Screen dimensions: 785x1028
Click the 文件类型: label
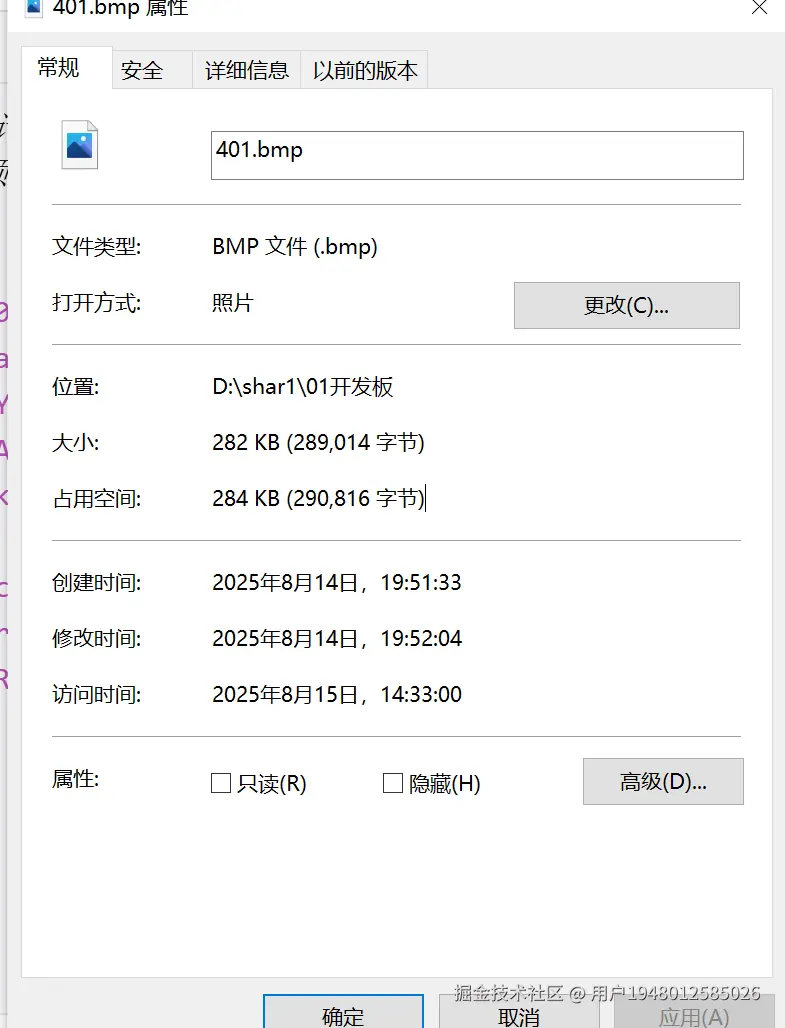coord(96,247)
